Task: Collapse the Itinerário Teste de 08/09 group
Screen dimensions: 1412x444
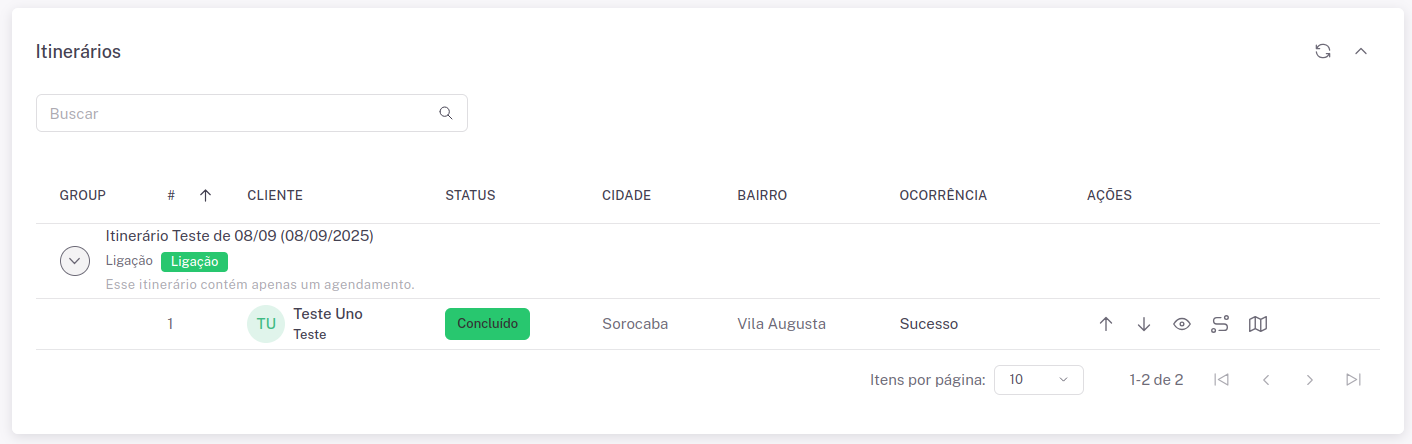Action: (75, 261)
